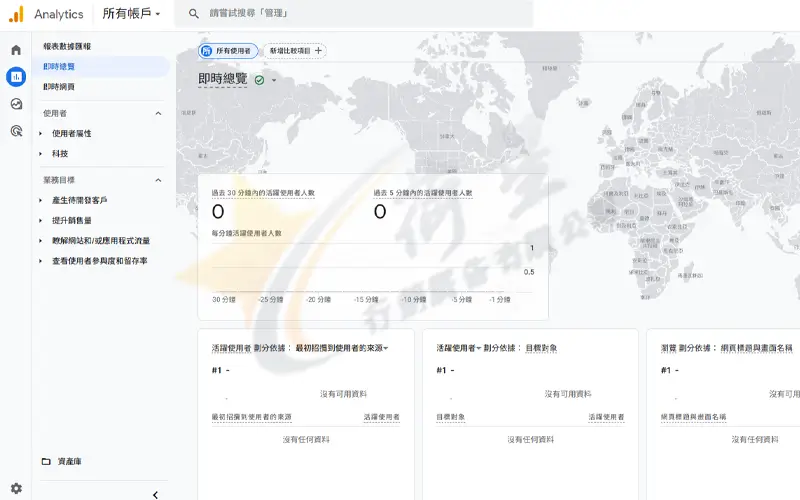The width and height of the screenshot is (800, 500).
Task: Click 每分鐘活躍使用者人數 label
Action: [x=246, y=233]
